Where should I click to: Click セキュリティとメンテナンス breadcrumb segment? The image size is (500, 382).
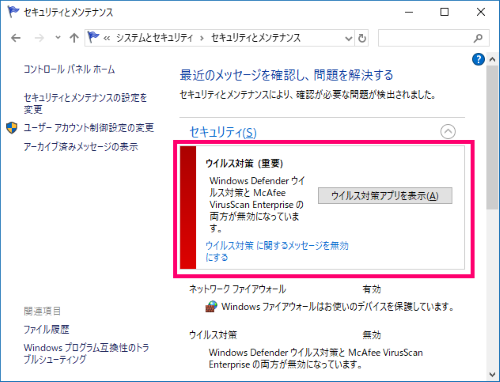click(x=256, y=38)
